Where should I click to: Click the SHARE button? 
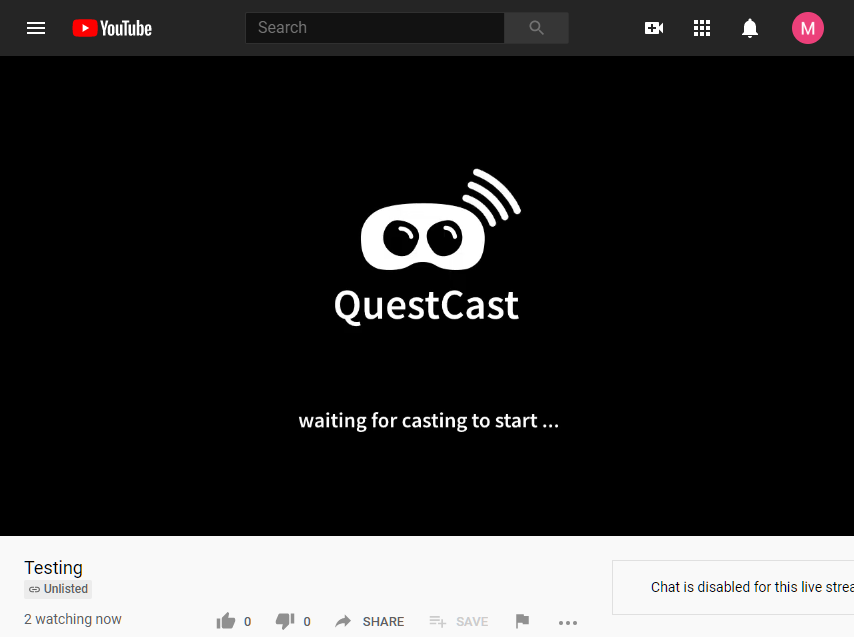369,621
